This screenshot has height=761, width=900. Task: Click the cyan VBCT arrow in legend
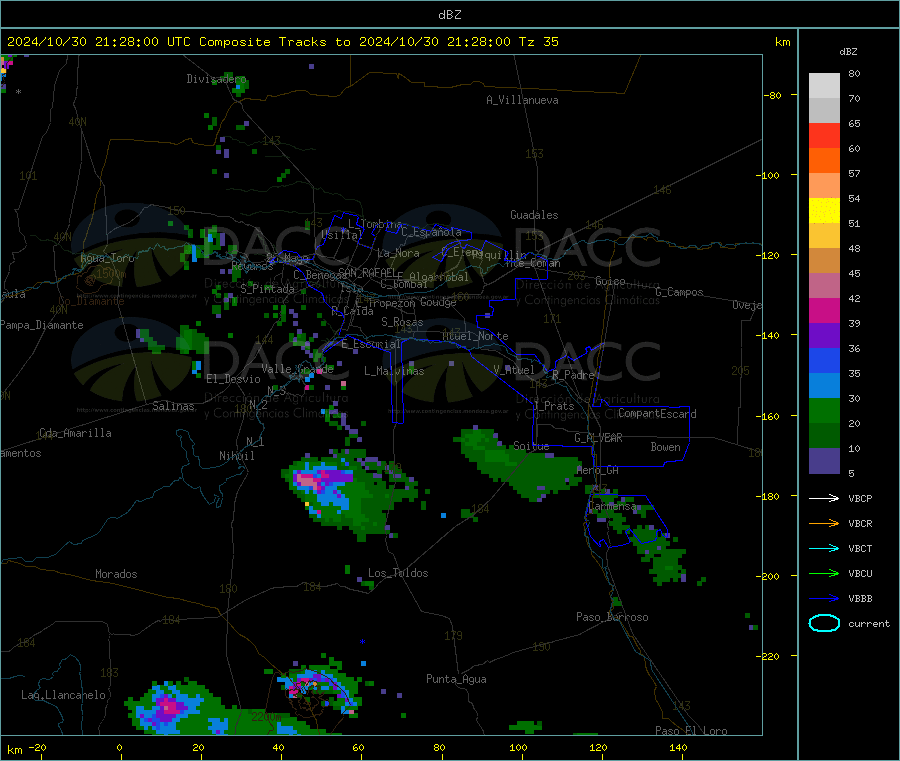click(x=824, y=548)
